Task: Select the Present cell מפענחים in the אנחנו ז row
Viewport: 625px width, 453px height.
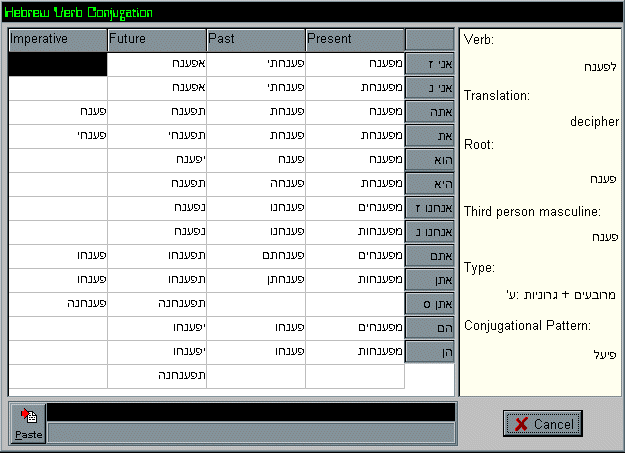Action: (355, 208)
